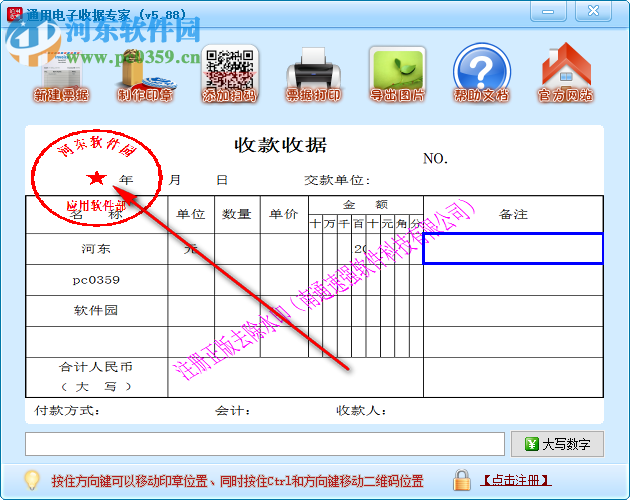Open the 帮助文档 help icon
This screenshot has height=500, width=630.
point(481,73)
